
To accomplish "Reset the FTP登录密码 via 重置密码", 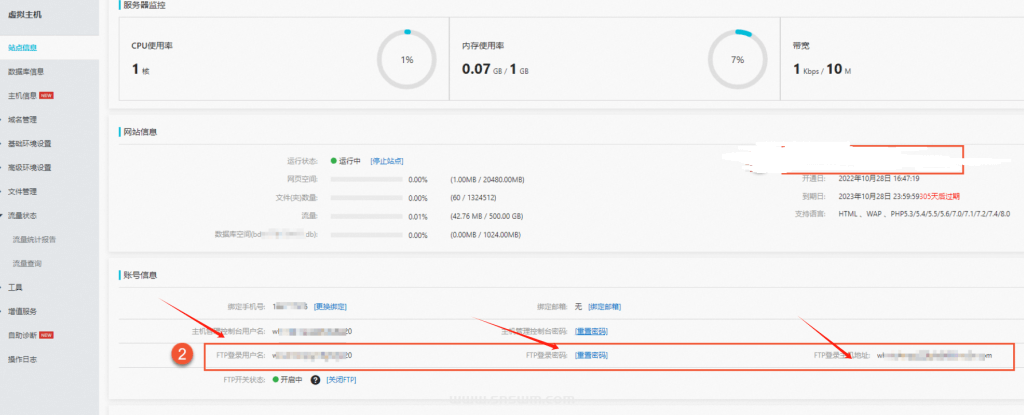I will click(591, 356).
